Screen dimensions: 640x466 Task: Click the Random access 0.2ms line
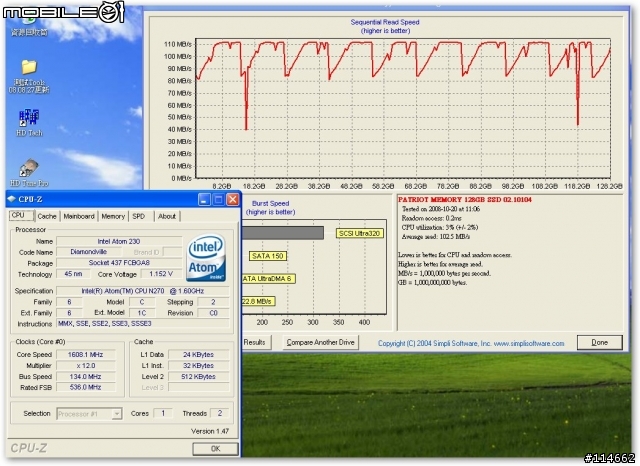point(431,218)
